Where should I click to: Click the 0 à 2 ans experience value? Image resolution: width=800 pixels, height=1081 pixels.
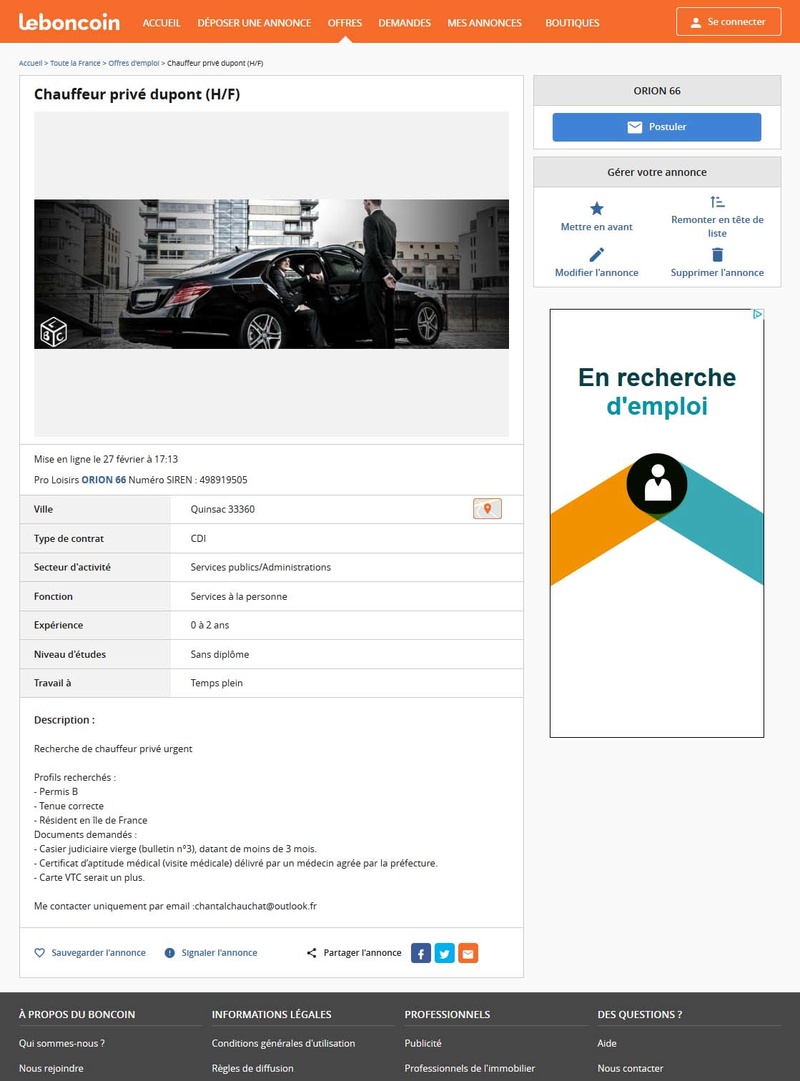tap(210, 625)
